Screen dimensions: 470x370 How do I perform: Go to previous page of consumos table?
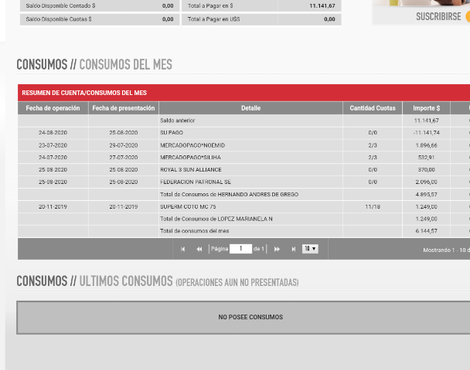pos(199,249)
